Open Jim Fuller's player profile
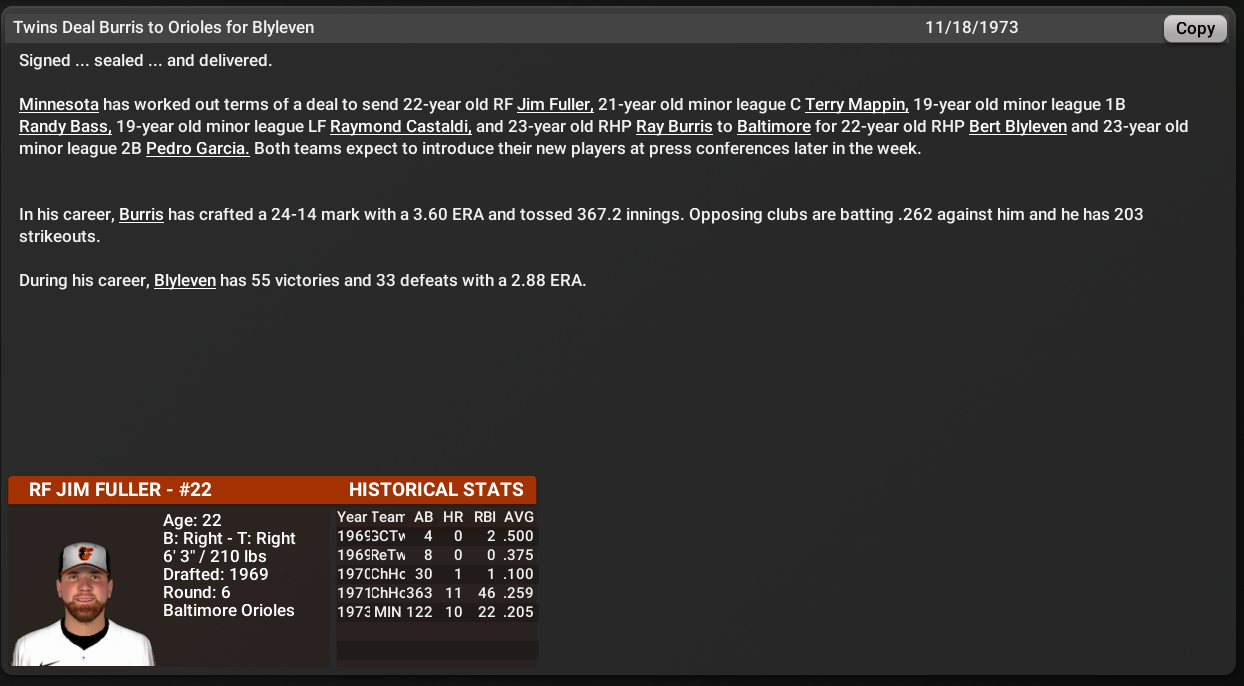Image resolution: width=1244 pixels, height=686 pixels. click(554, 104)
